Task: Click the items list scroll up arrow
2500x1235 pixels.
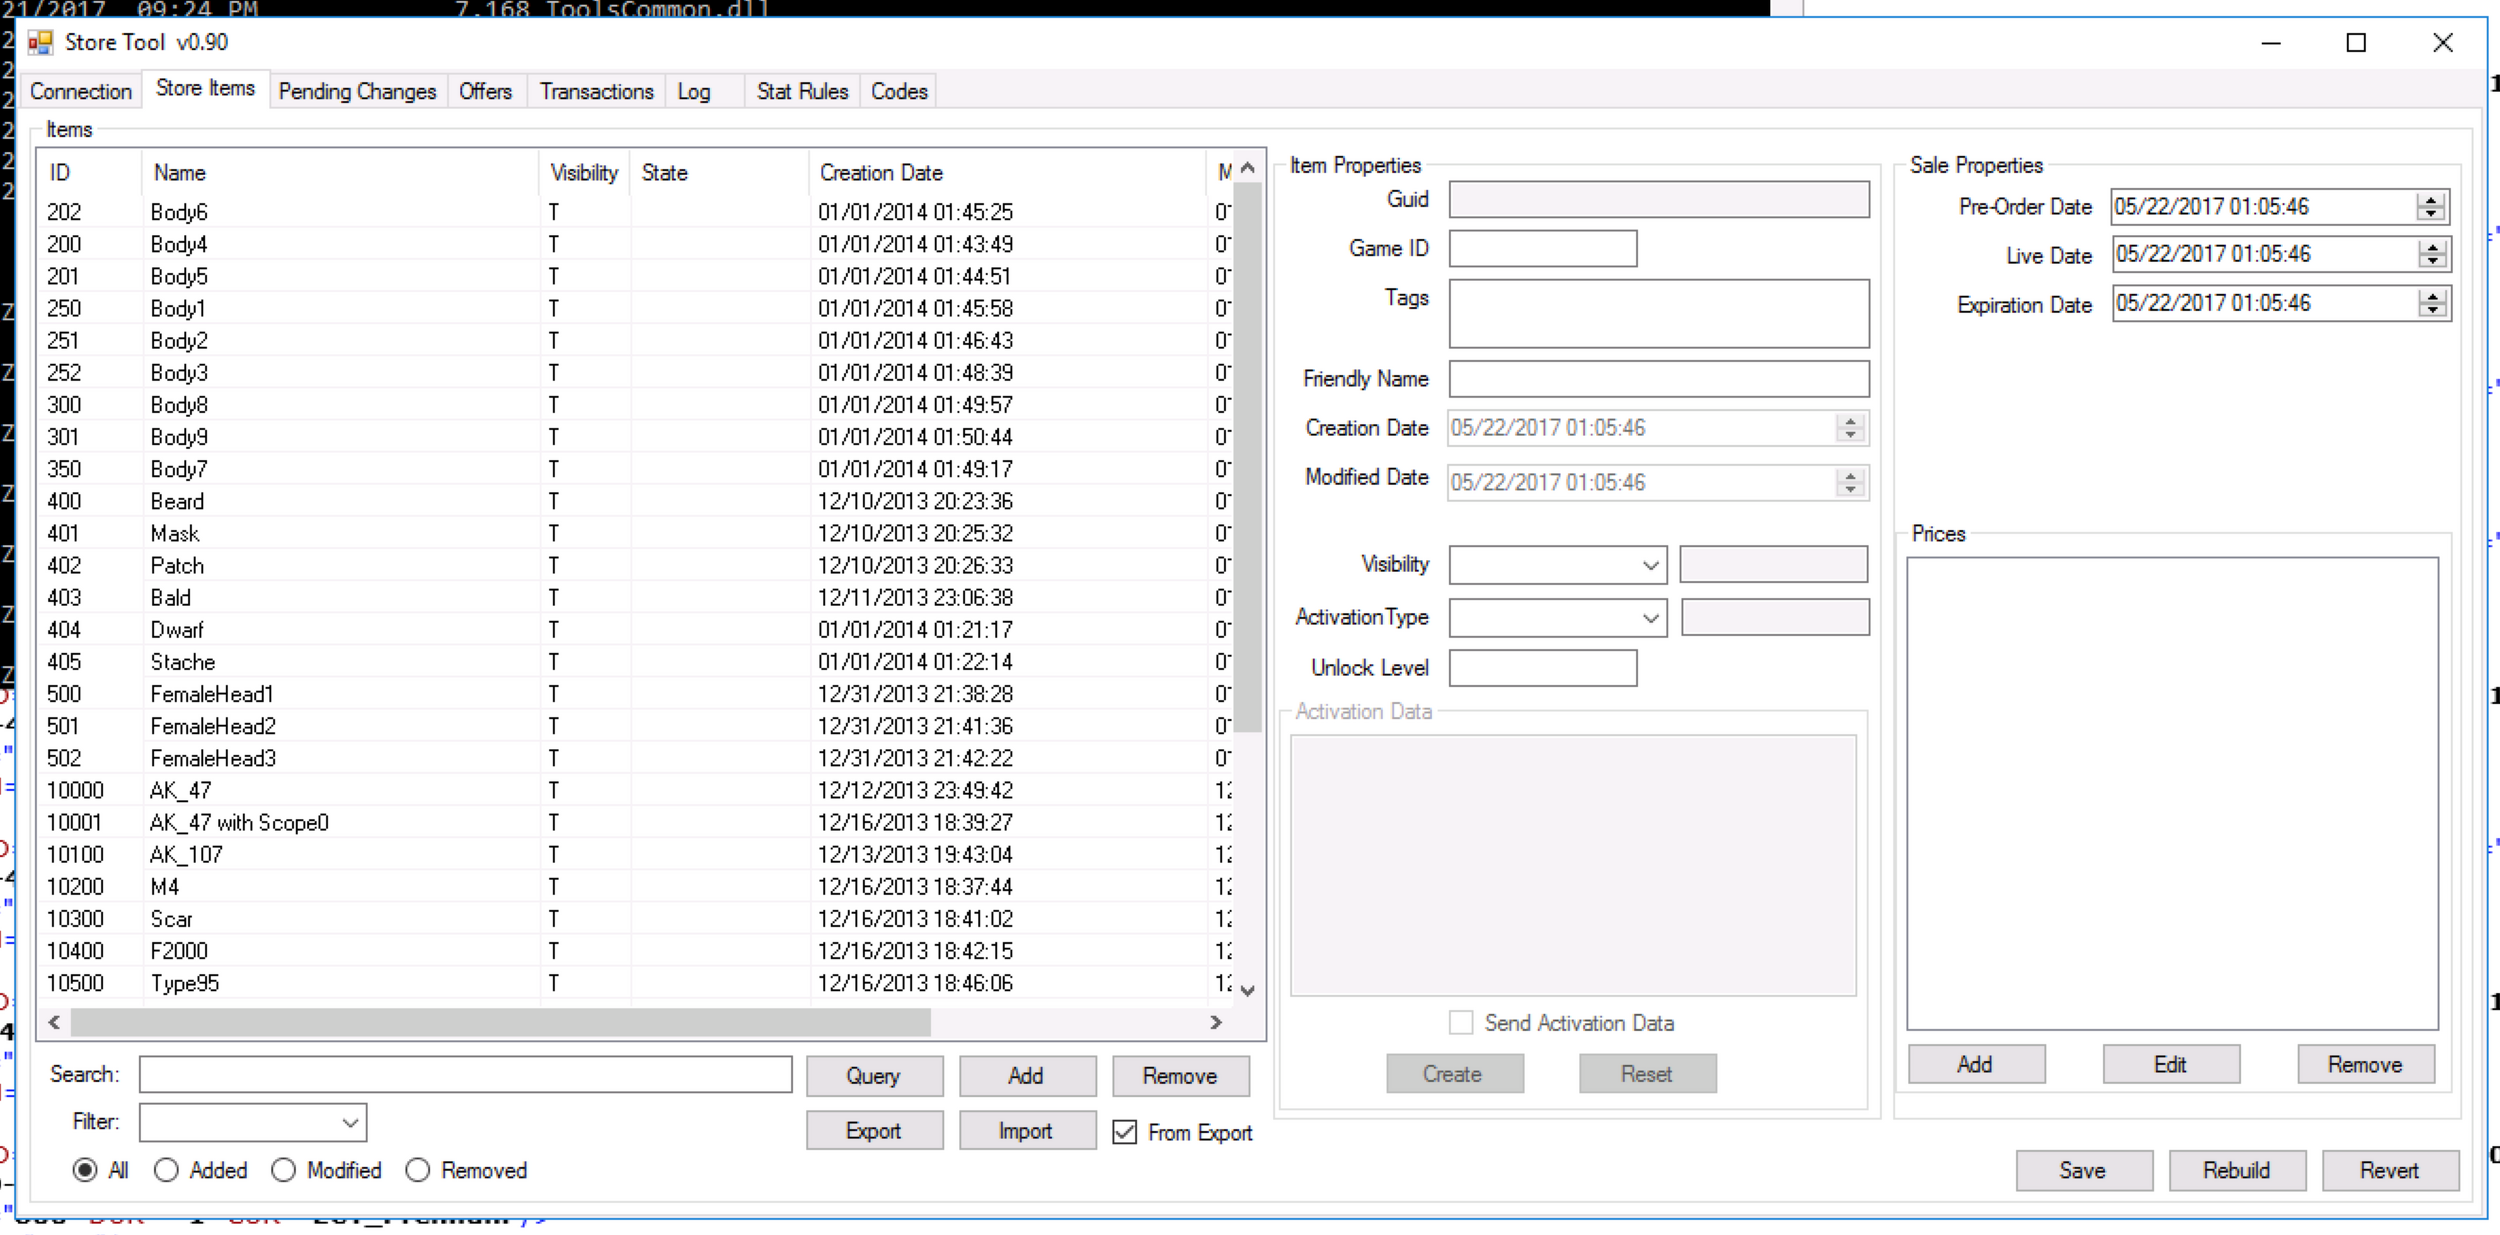Action: [x=1248, y=169]
